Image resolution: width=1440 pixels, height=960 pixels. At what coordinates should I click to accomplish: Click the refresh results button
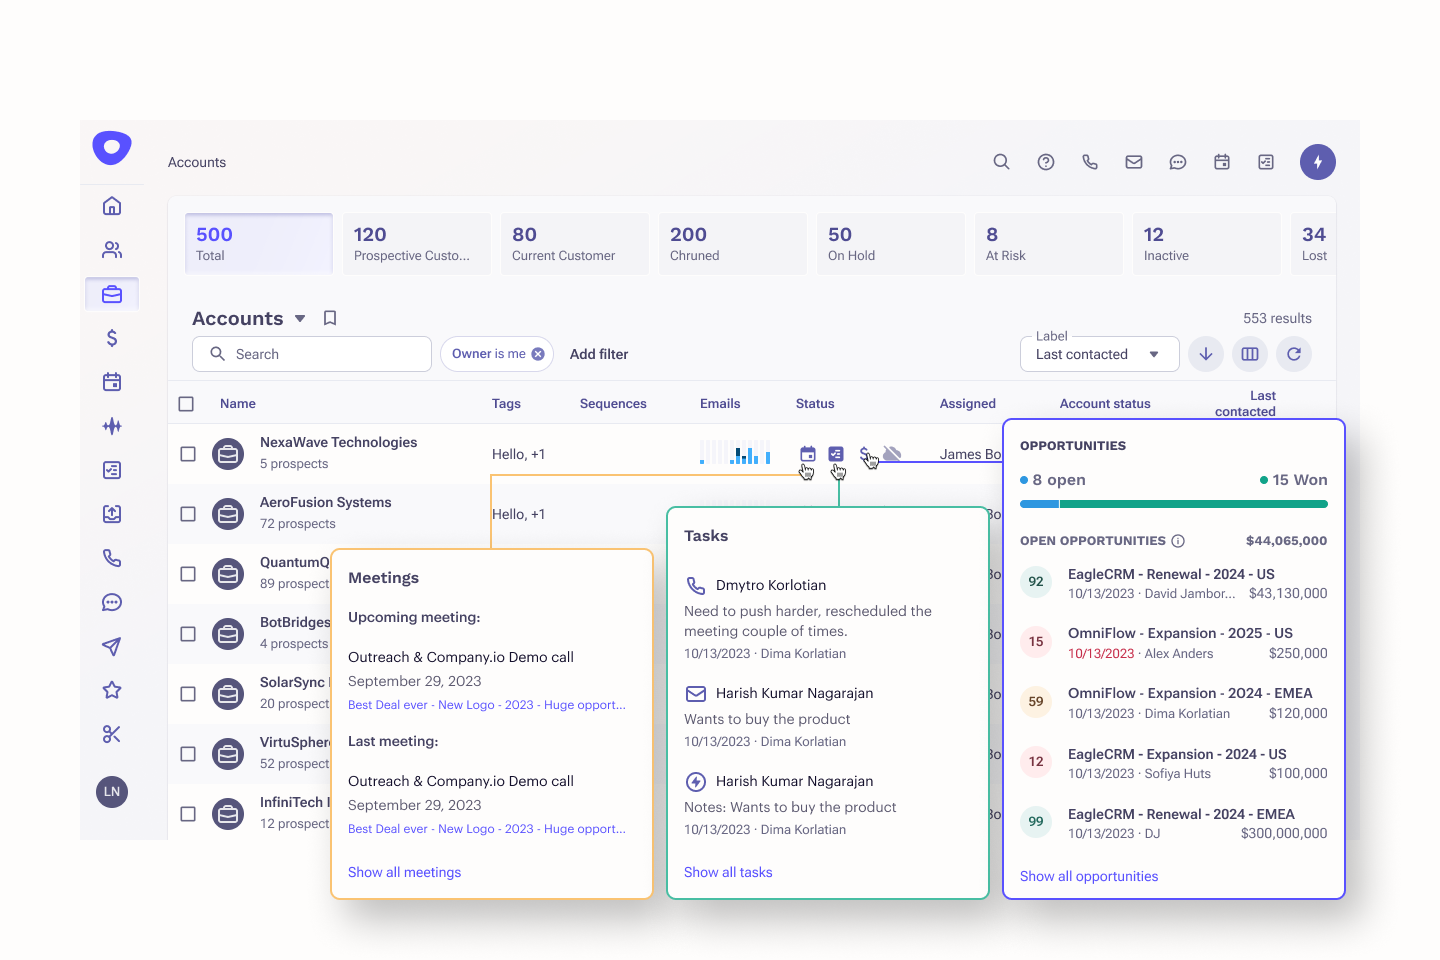(1294, 354)
